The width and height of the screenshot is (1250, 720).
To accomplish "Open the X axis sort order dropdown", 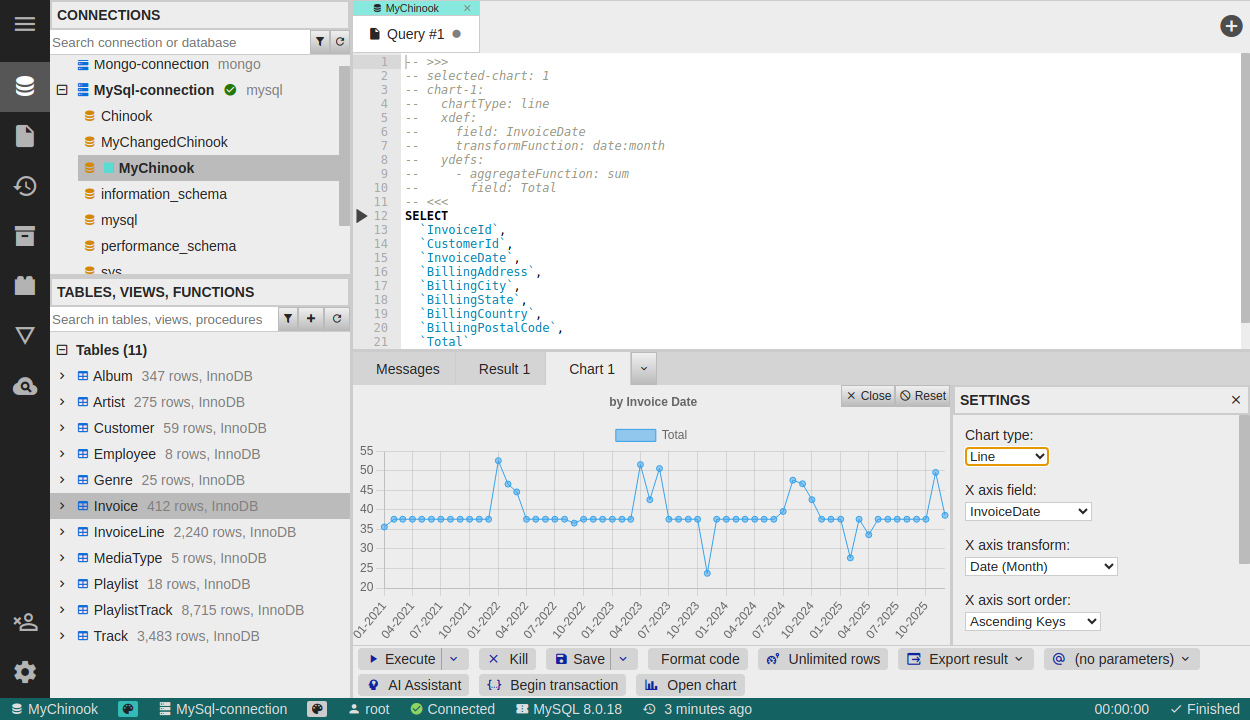I will tap(1033, 621).
